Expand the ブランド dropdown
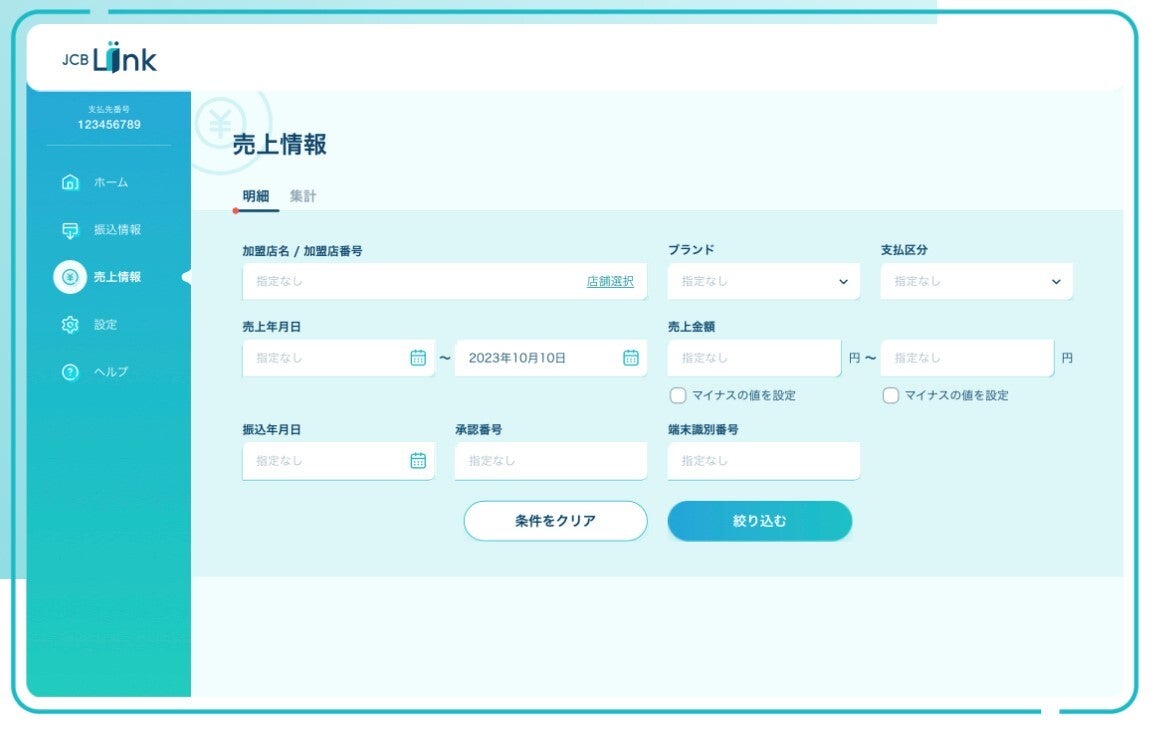 [763, 282]
